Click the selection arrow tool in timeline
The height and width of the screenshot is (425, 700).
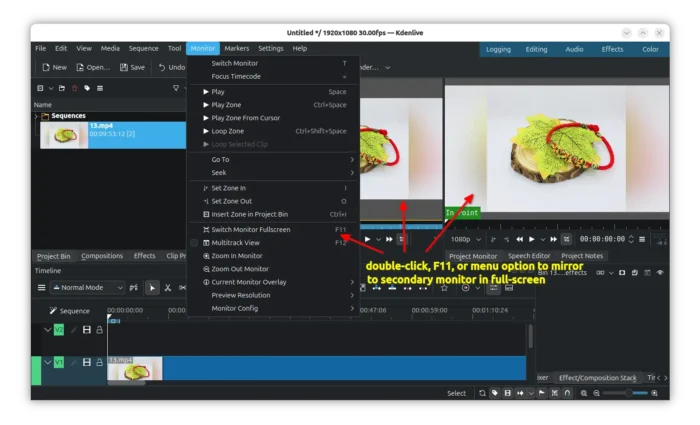pyautogui.click(x=152, y=288)
